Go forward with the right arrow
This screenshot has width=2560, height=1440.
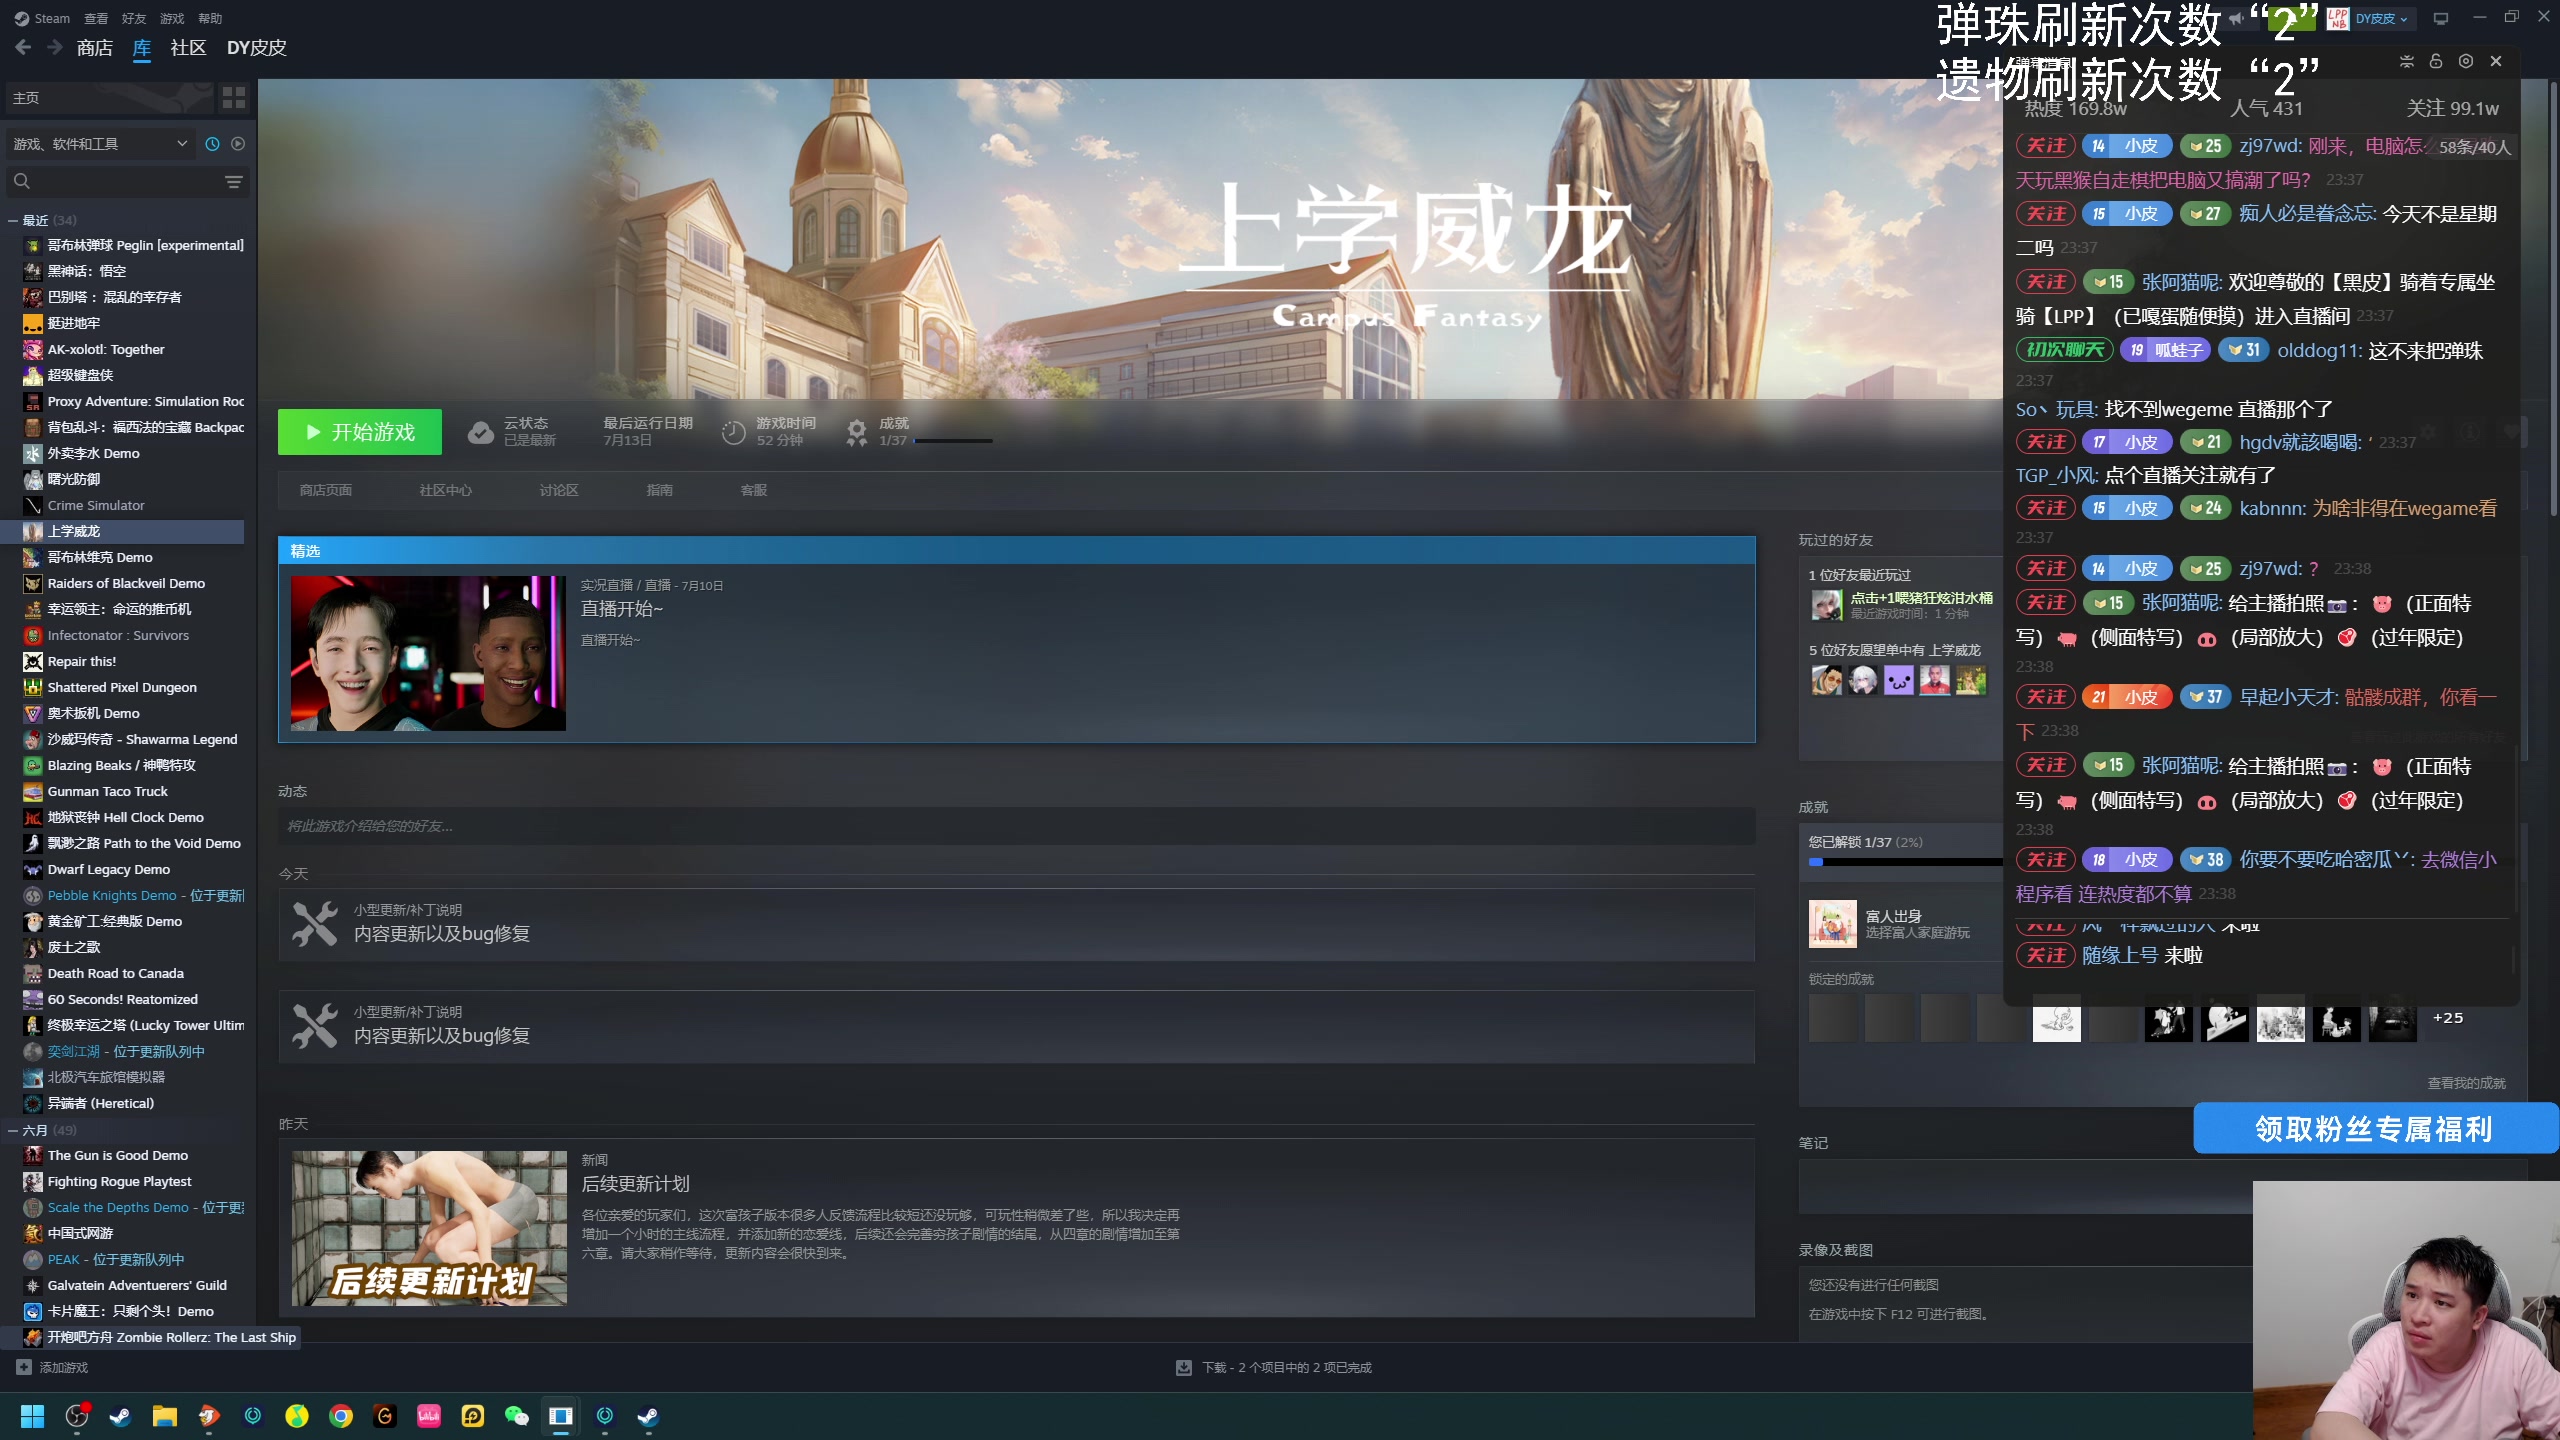(54, 47)
